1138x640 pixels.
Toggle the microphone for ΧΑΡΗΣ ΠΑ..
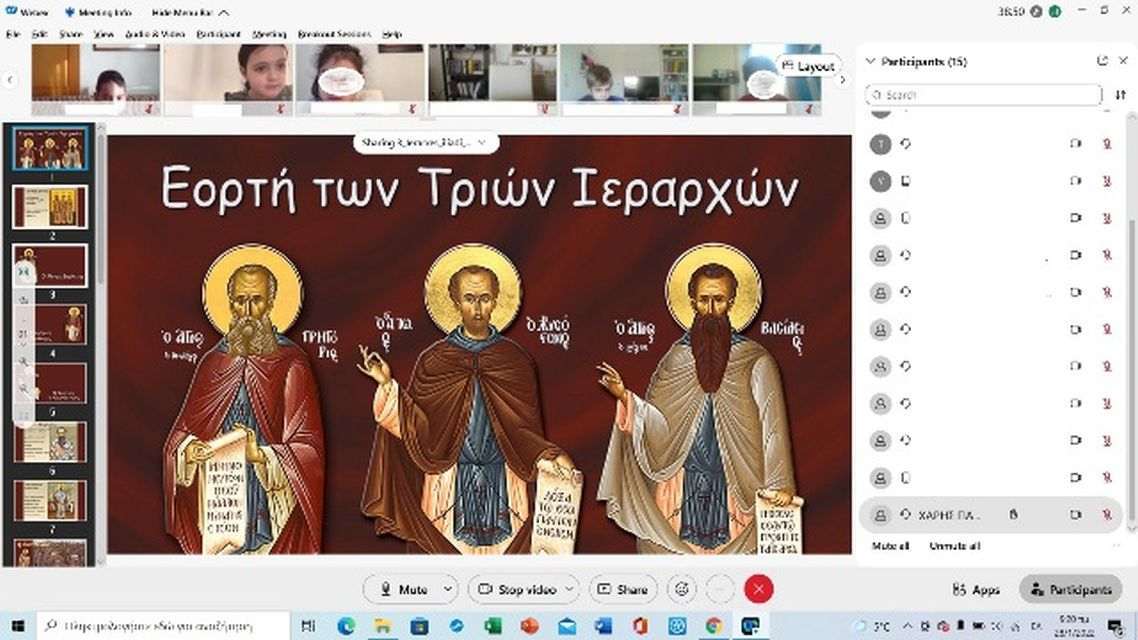coord(1107,514)
